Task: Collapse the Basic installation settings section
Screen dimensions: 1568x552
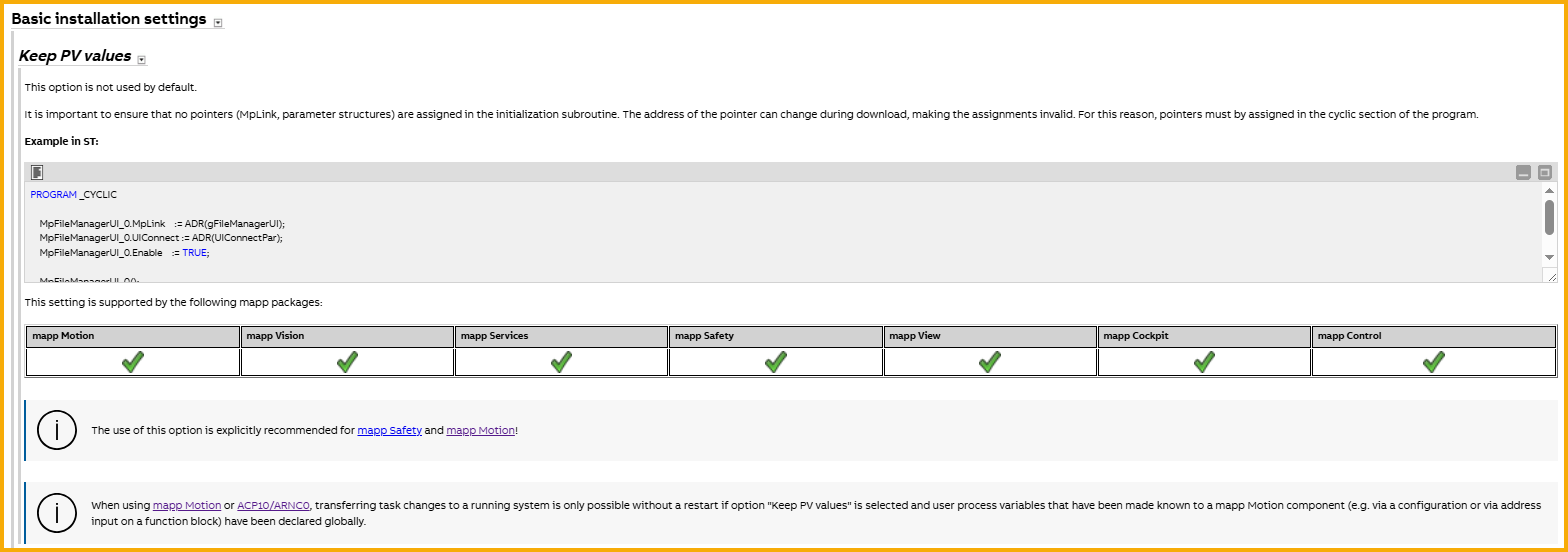Action: (x=218, y=22)
